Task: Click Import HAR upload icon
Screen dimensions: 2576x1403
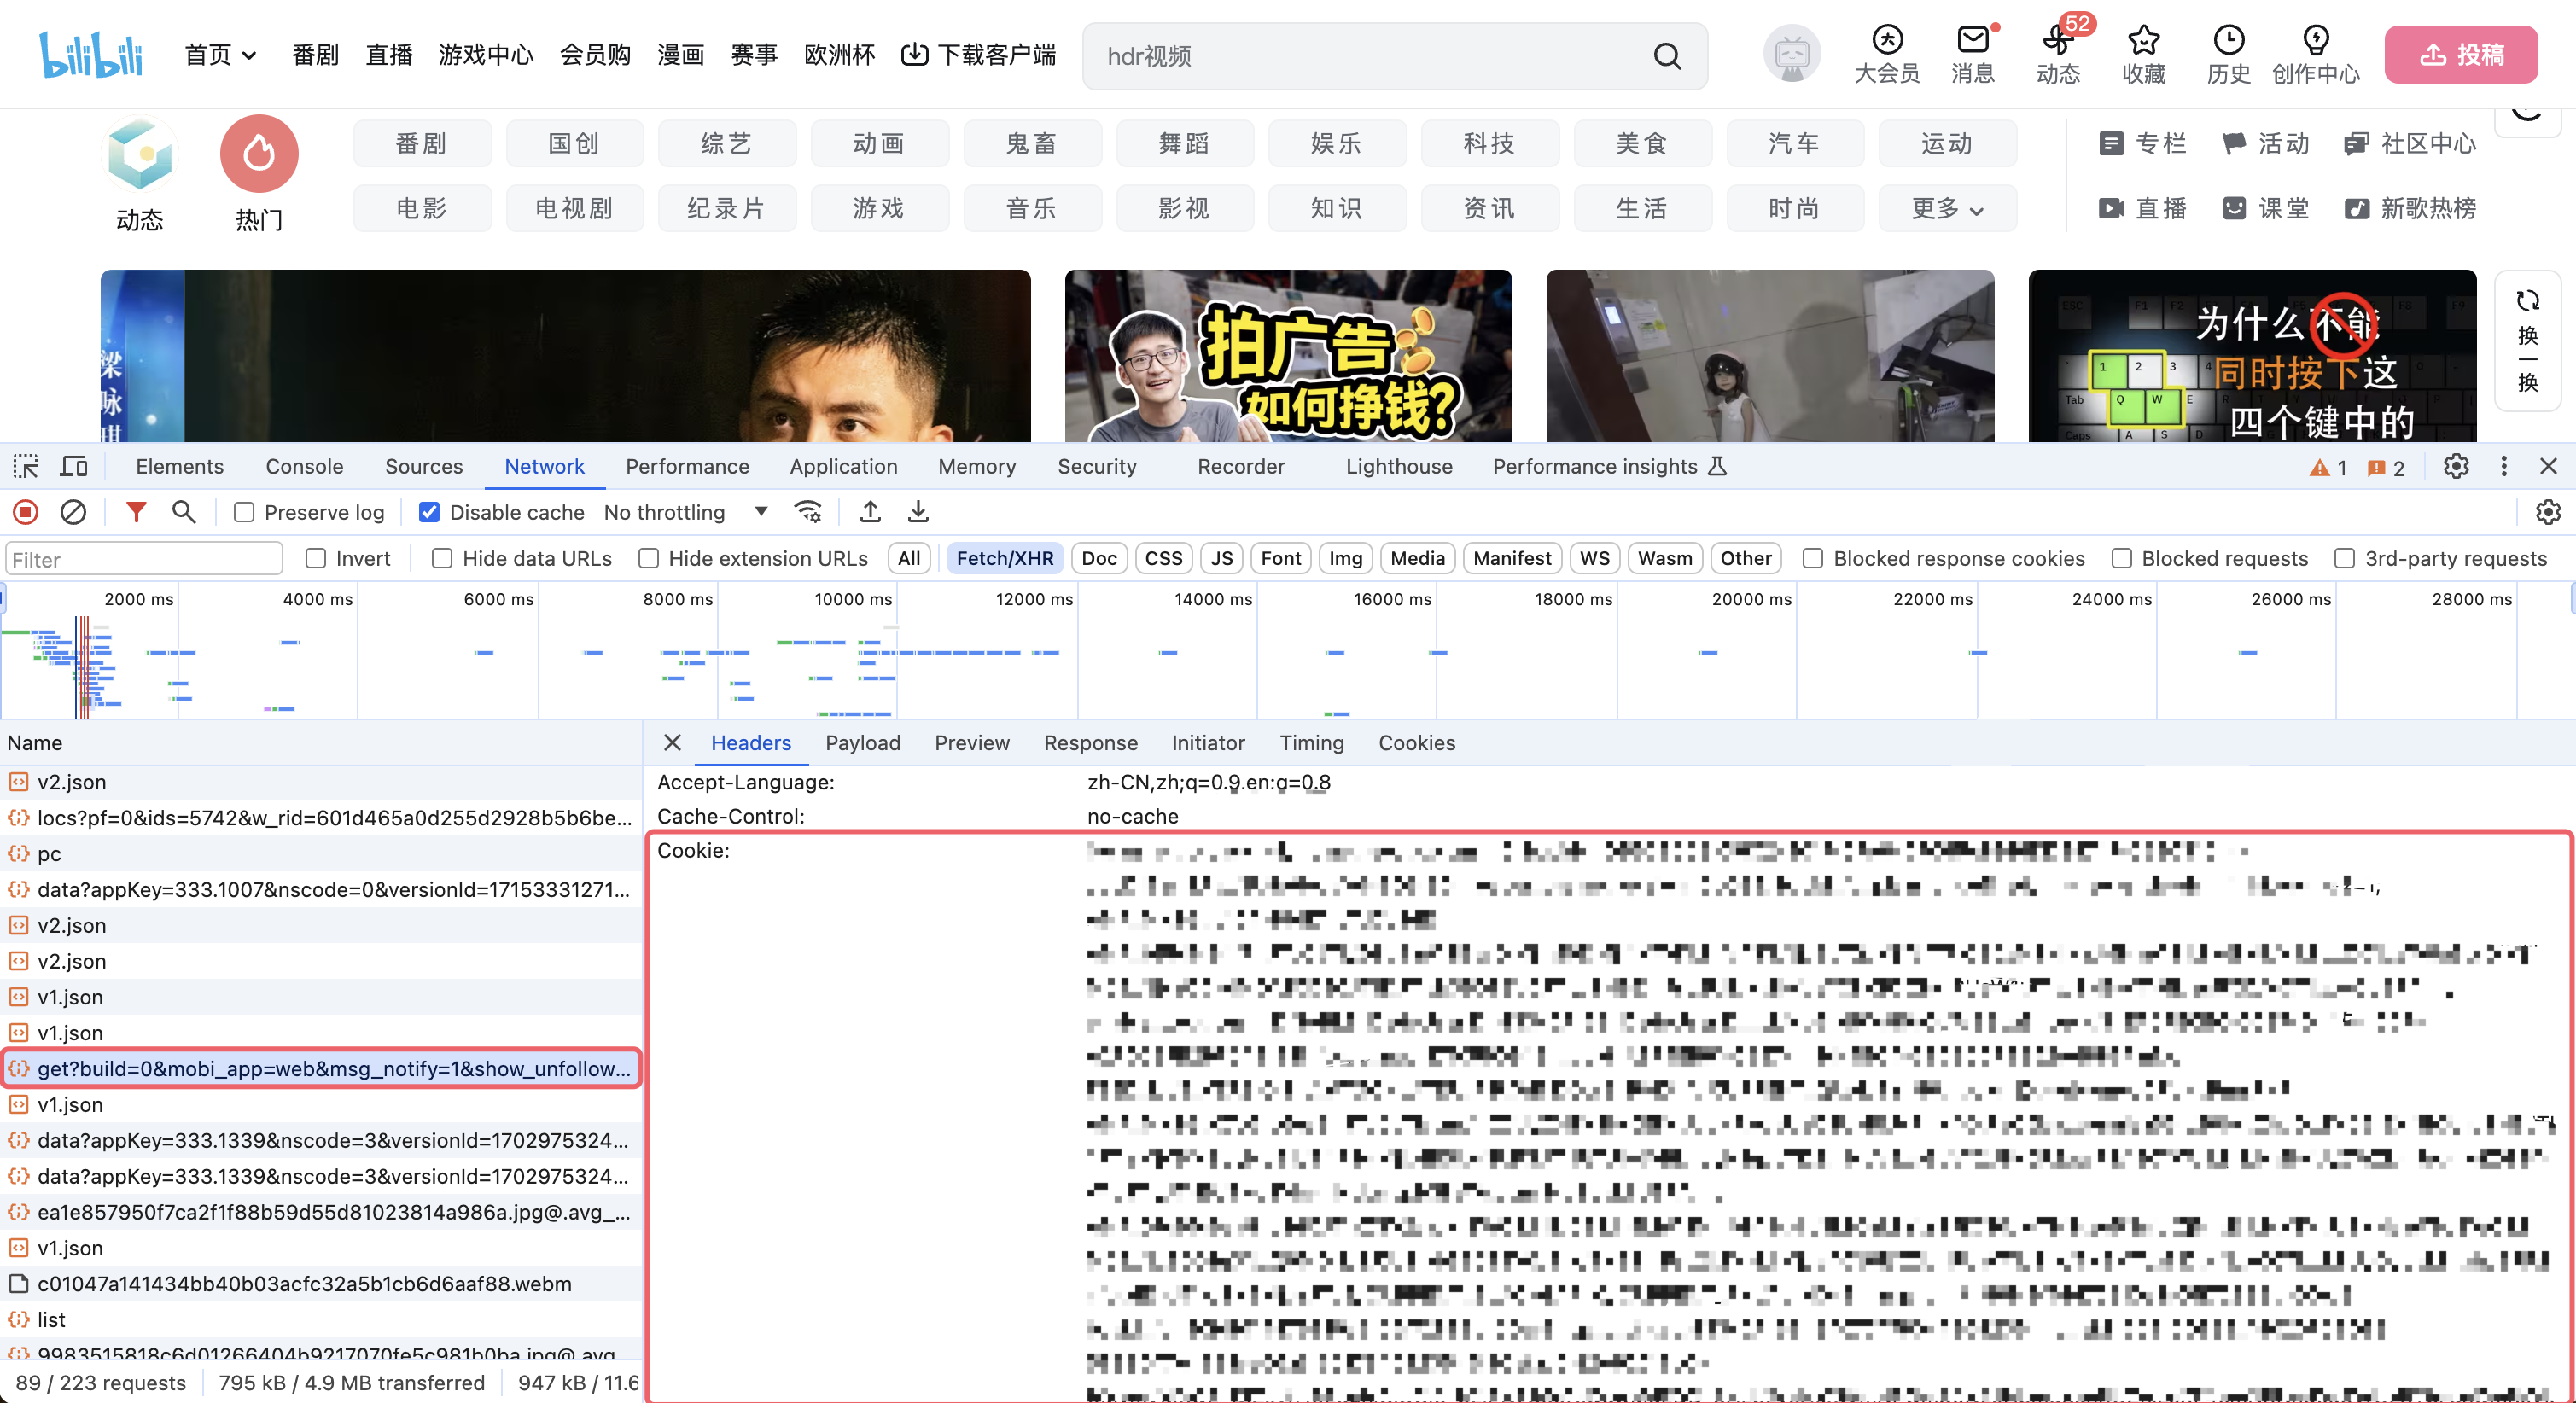Action: [x=870, y=512]
